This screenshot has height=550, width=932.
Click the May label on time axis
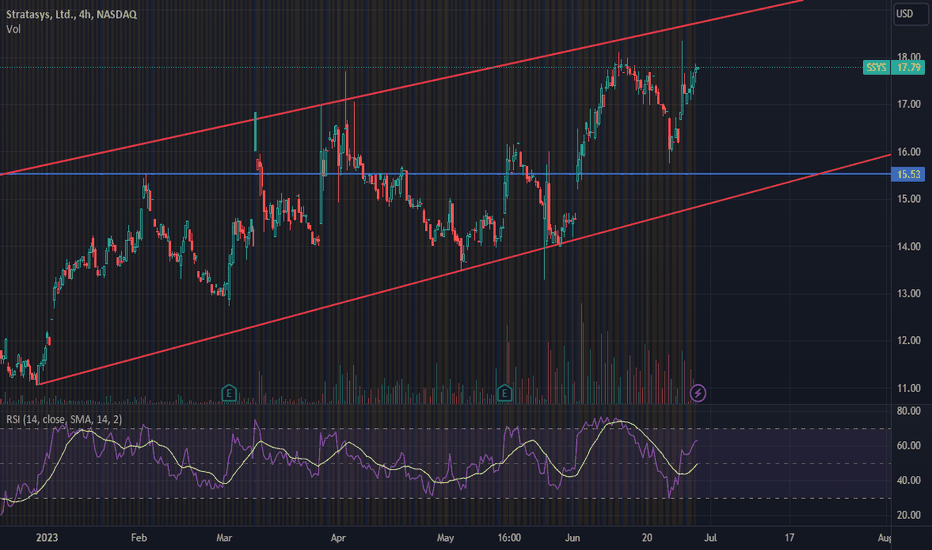click(445, 538)
